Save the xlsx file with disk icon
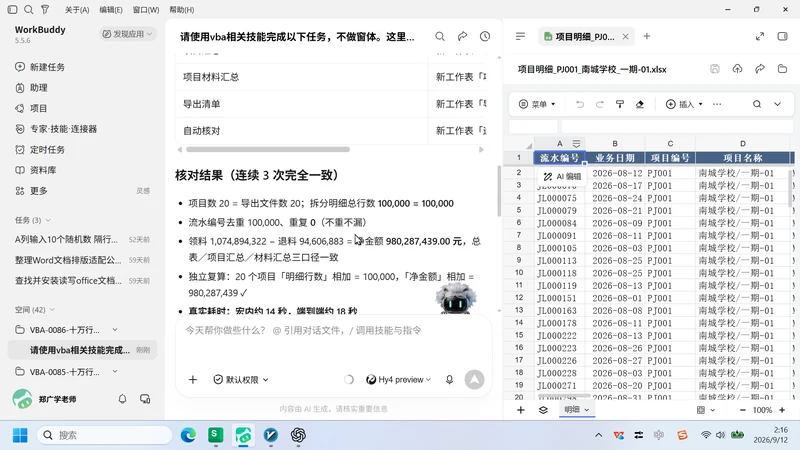 [715, 69]
